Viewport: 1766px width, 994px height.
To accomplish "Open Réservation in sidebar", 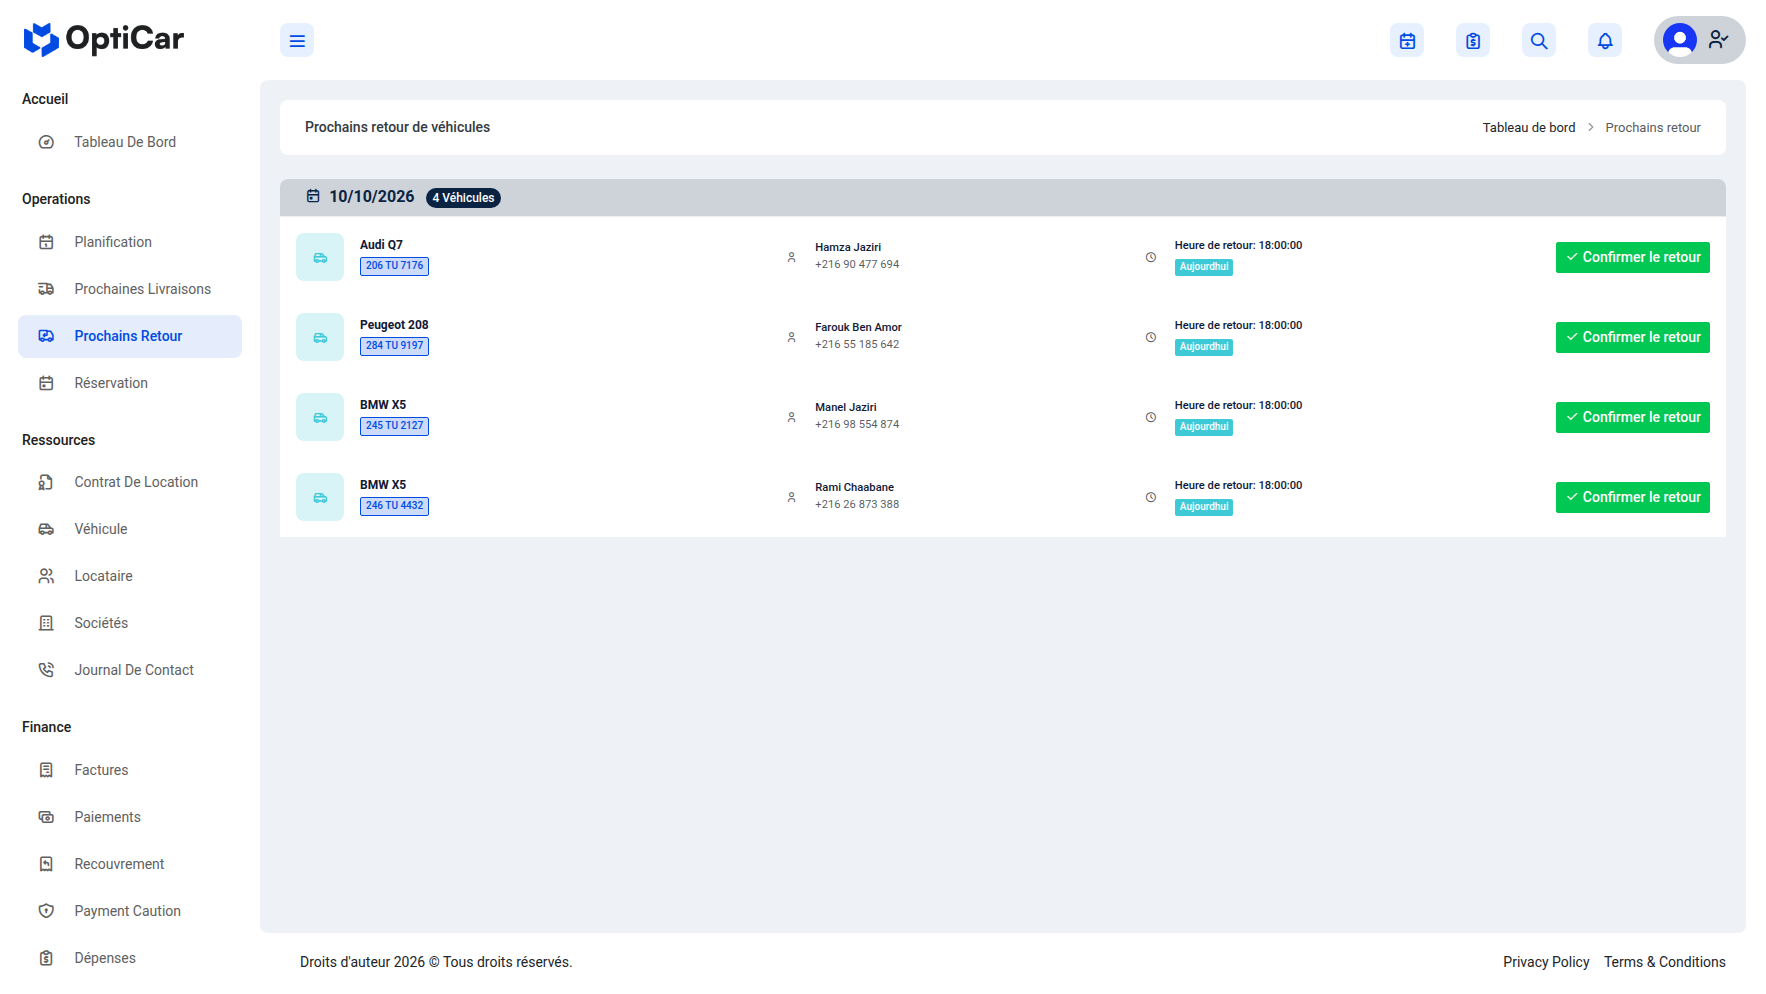I will (x=130, y=383).
